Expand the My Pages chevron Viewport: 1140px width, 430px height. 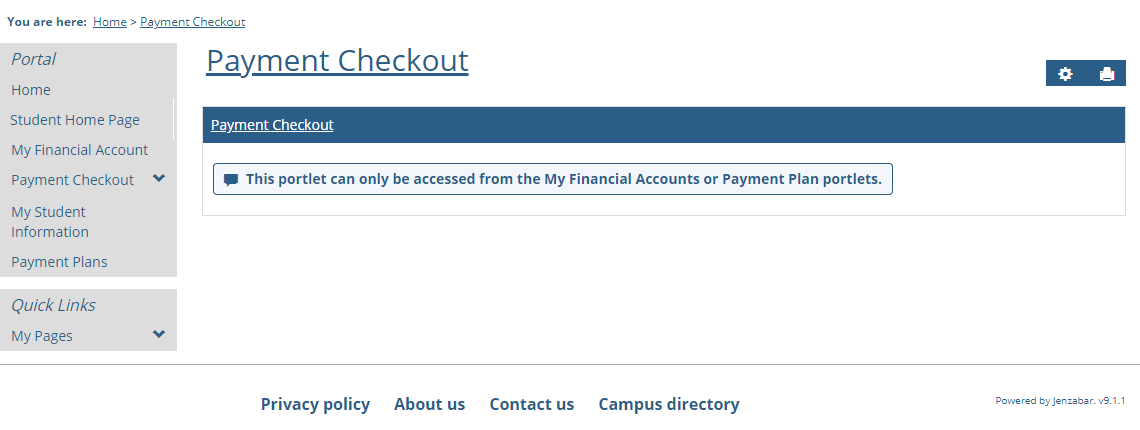[159, 335]
